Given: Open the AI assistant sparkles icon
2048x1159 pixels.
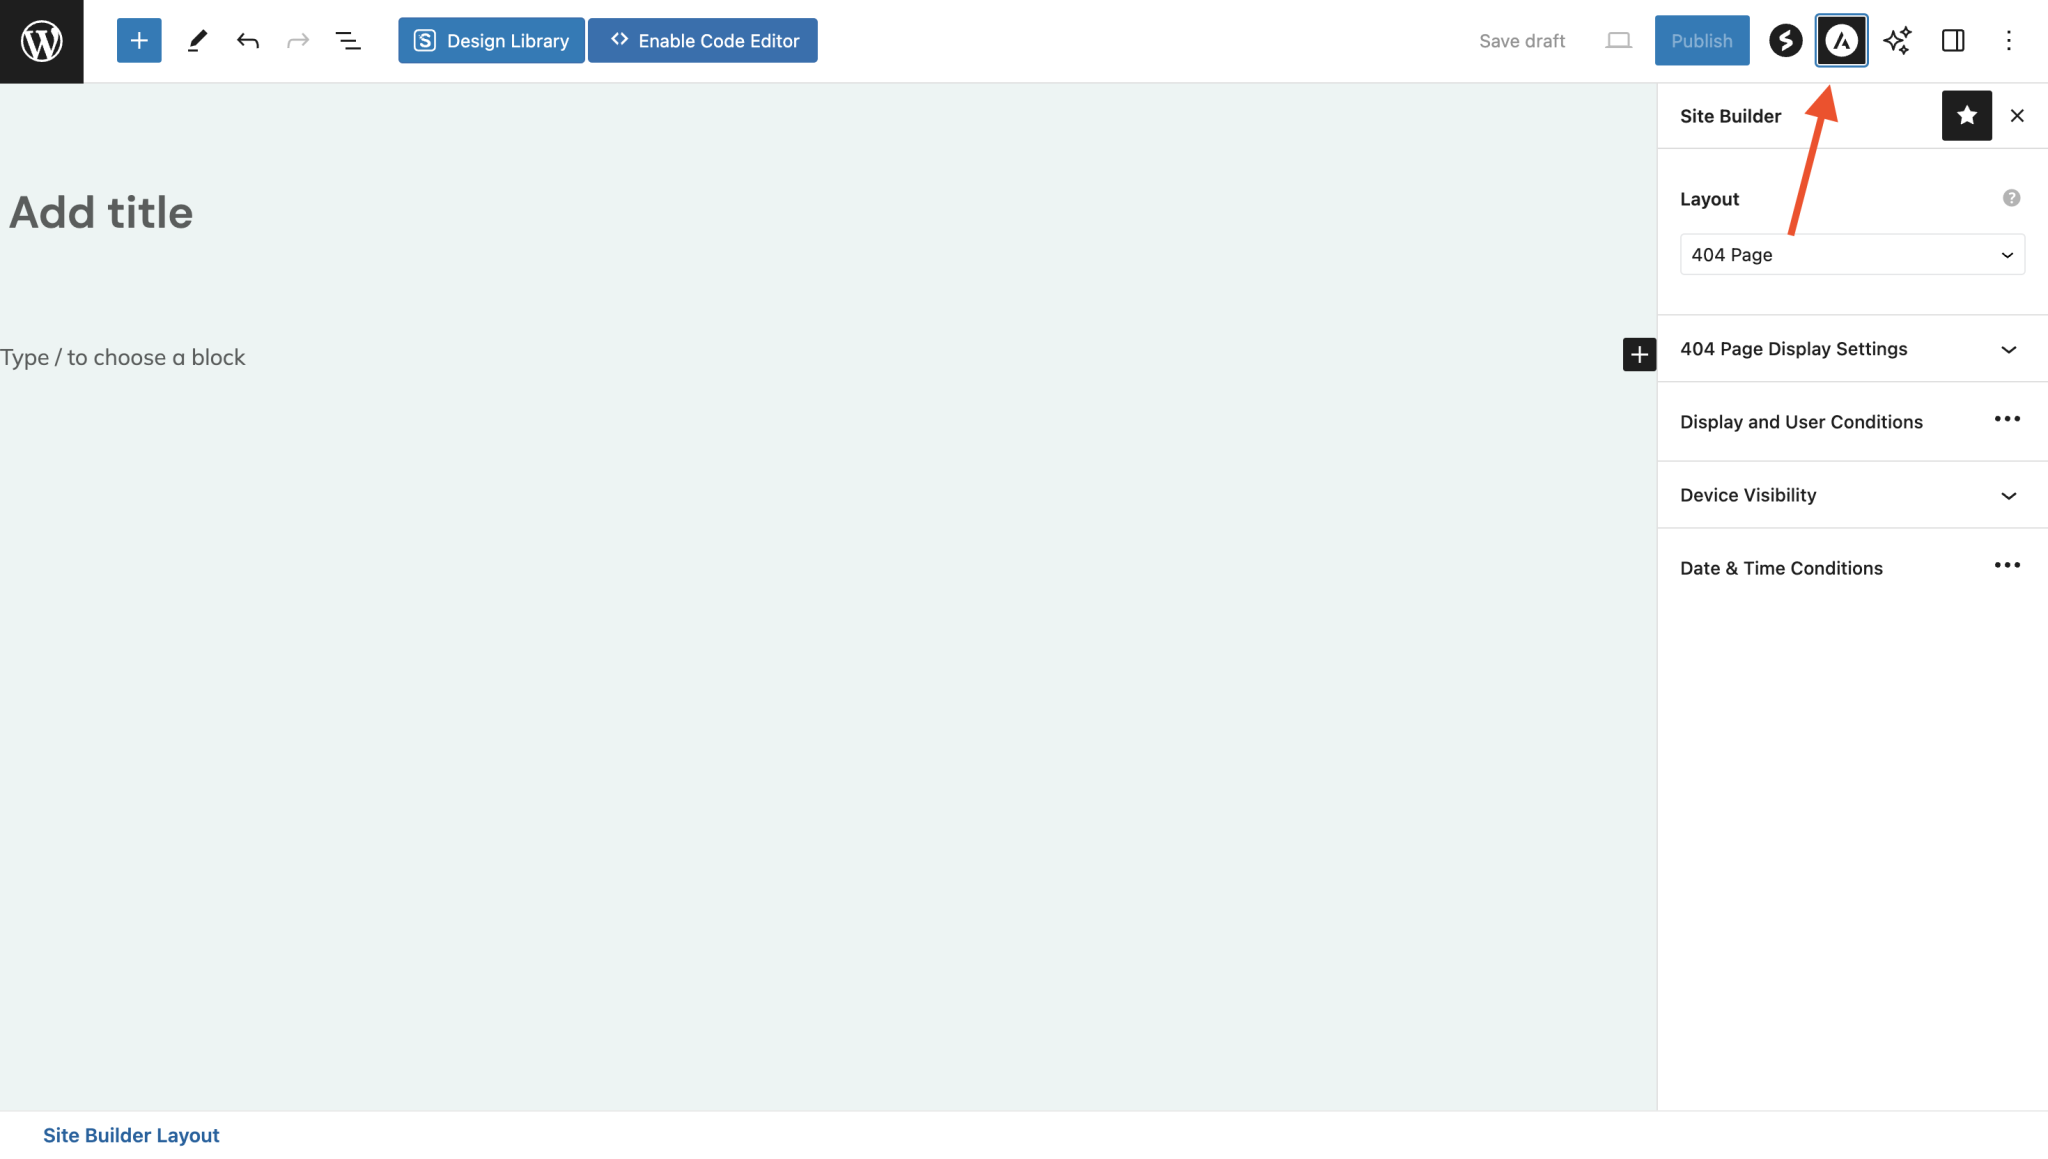Looking at the screenshot, I should 1897,40.
